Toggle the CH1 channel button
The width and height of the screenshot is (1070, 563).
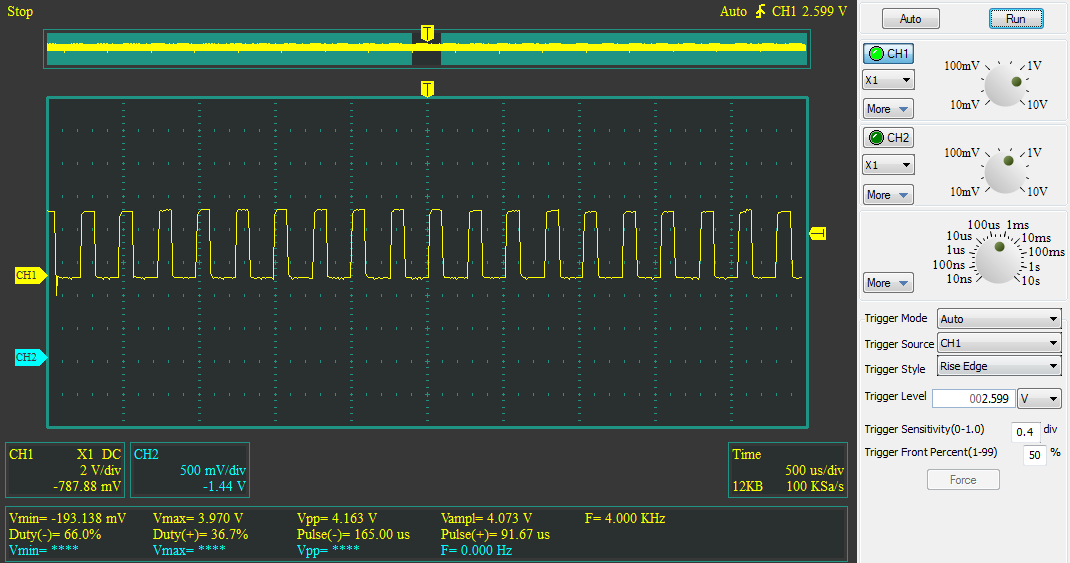(x=888, y=53)
